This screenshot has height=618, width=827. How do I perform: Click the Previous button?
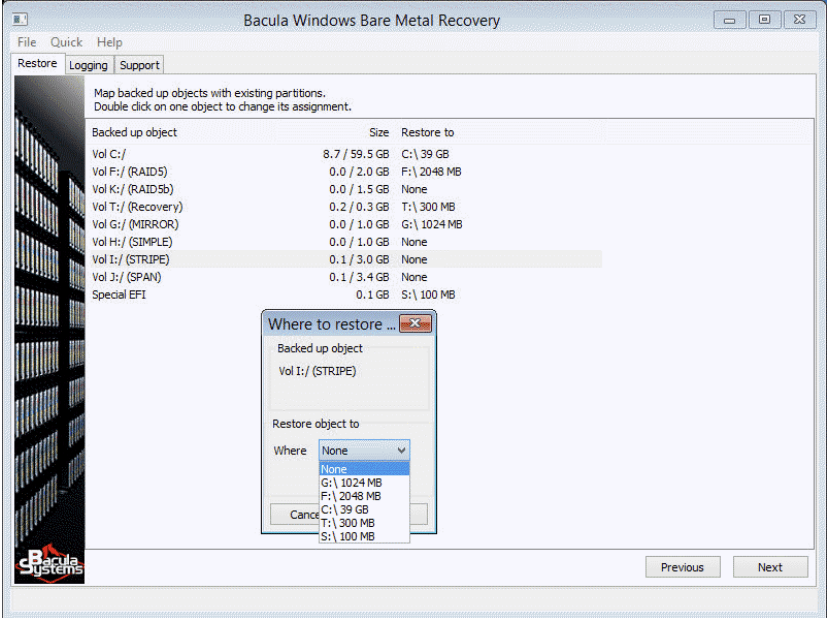tap(682, 567)
